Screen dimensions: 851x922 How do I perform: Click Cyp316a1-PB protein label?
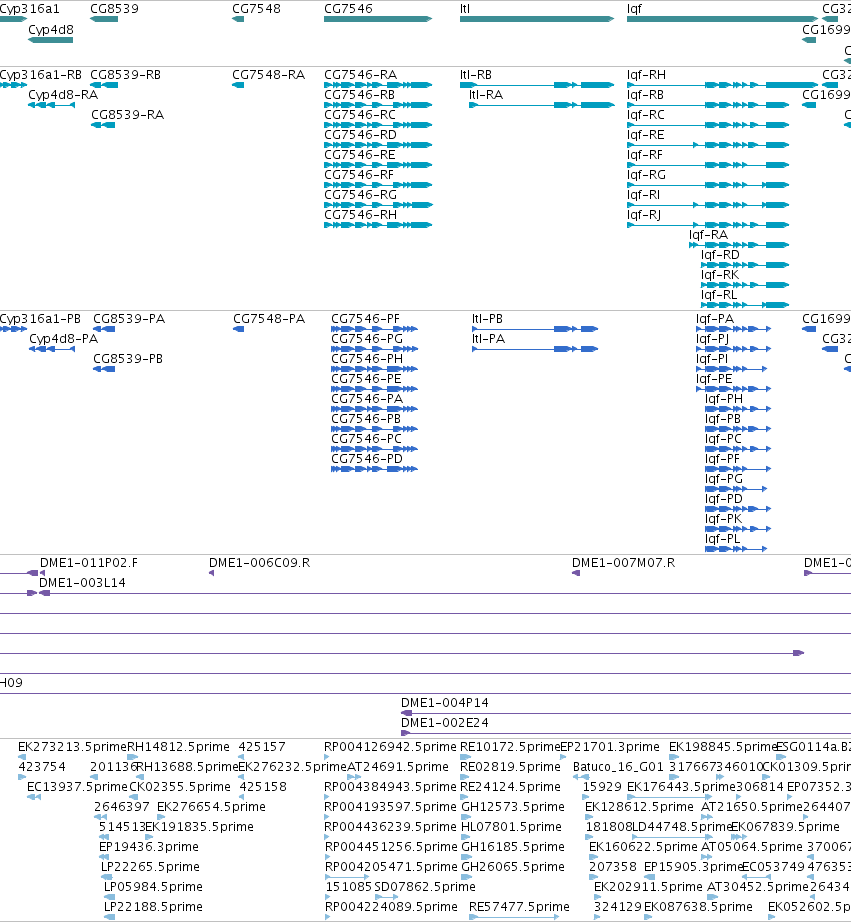(x=40, y=319)
